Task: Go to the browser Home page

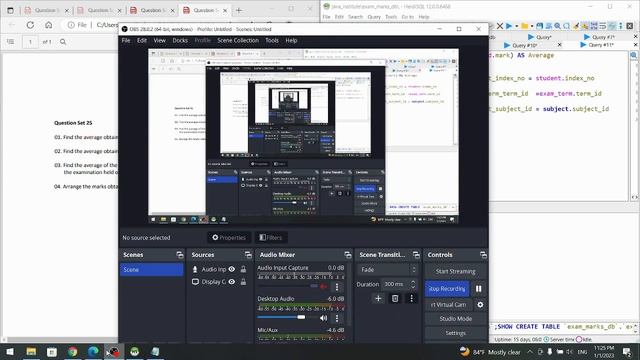Action: pos(49,25)
